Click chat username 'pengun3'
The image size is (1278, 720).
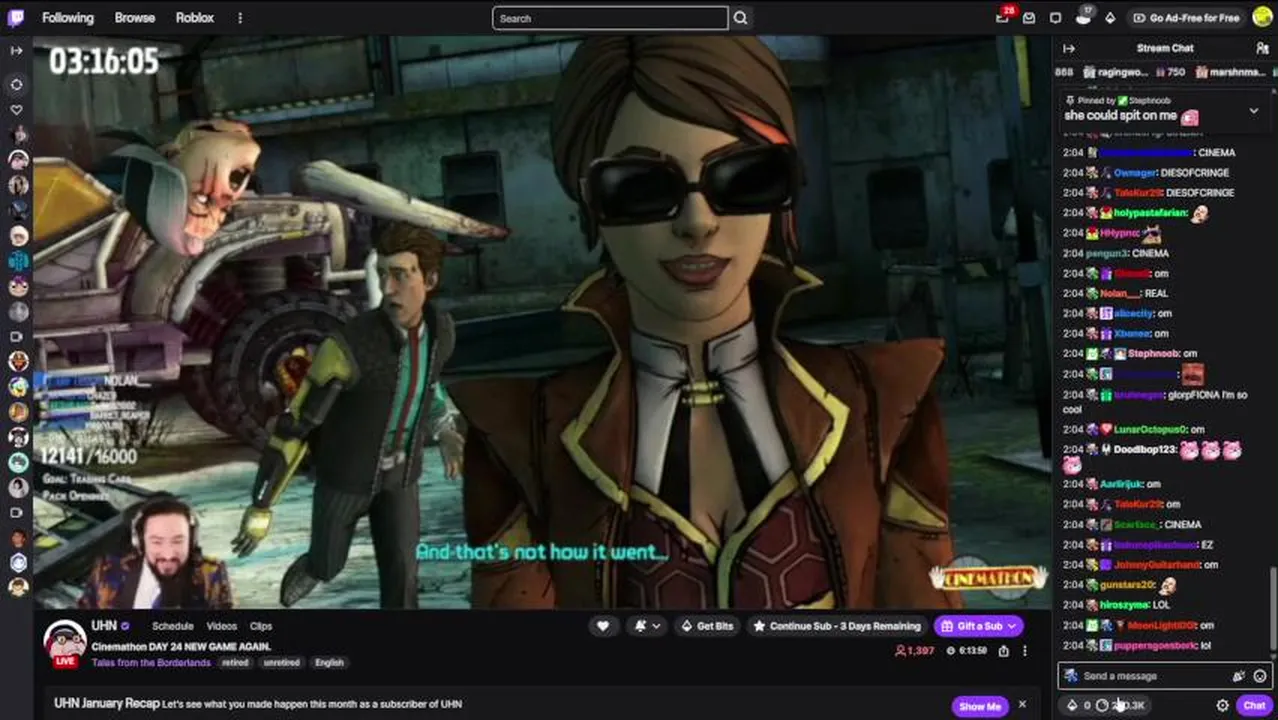click(1107, 253)
